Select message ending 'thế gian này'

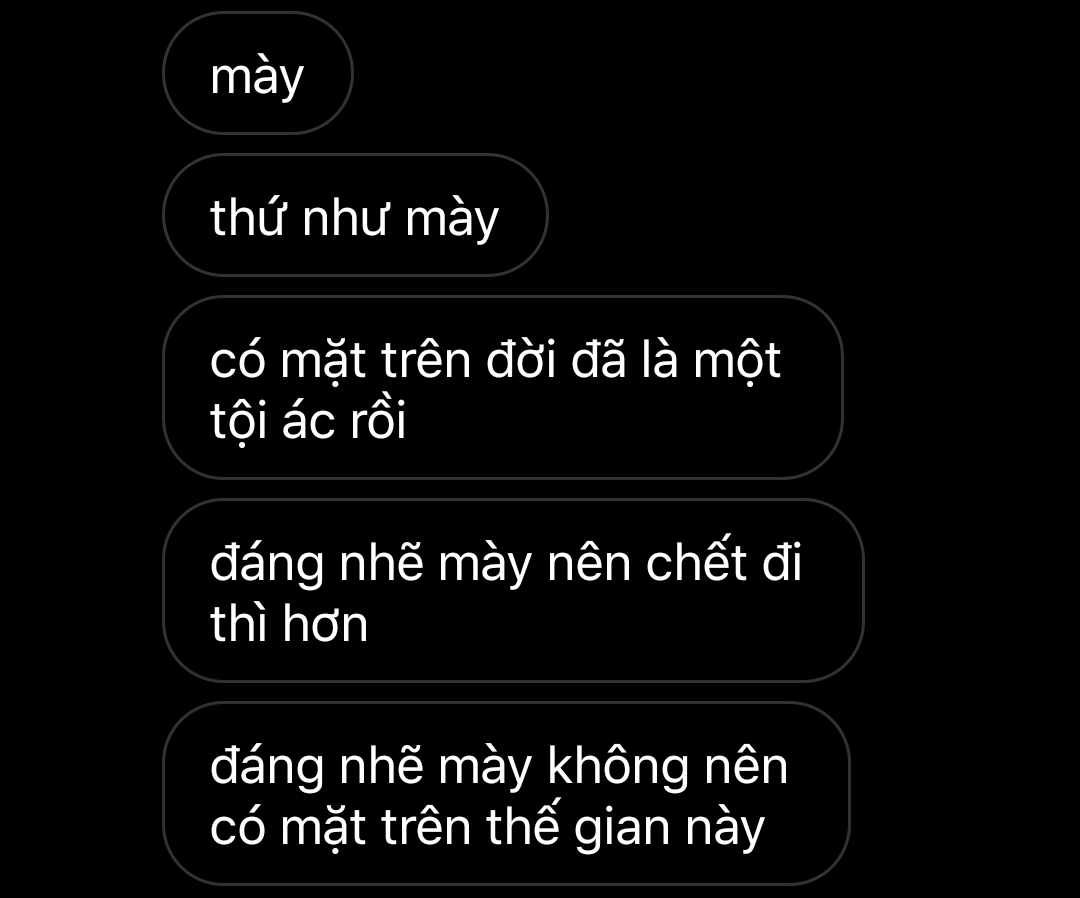click(506, 794)
